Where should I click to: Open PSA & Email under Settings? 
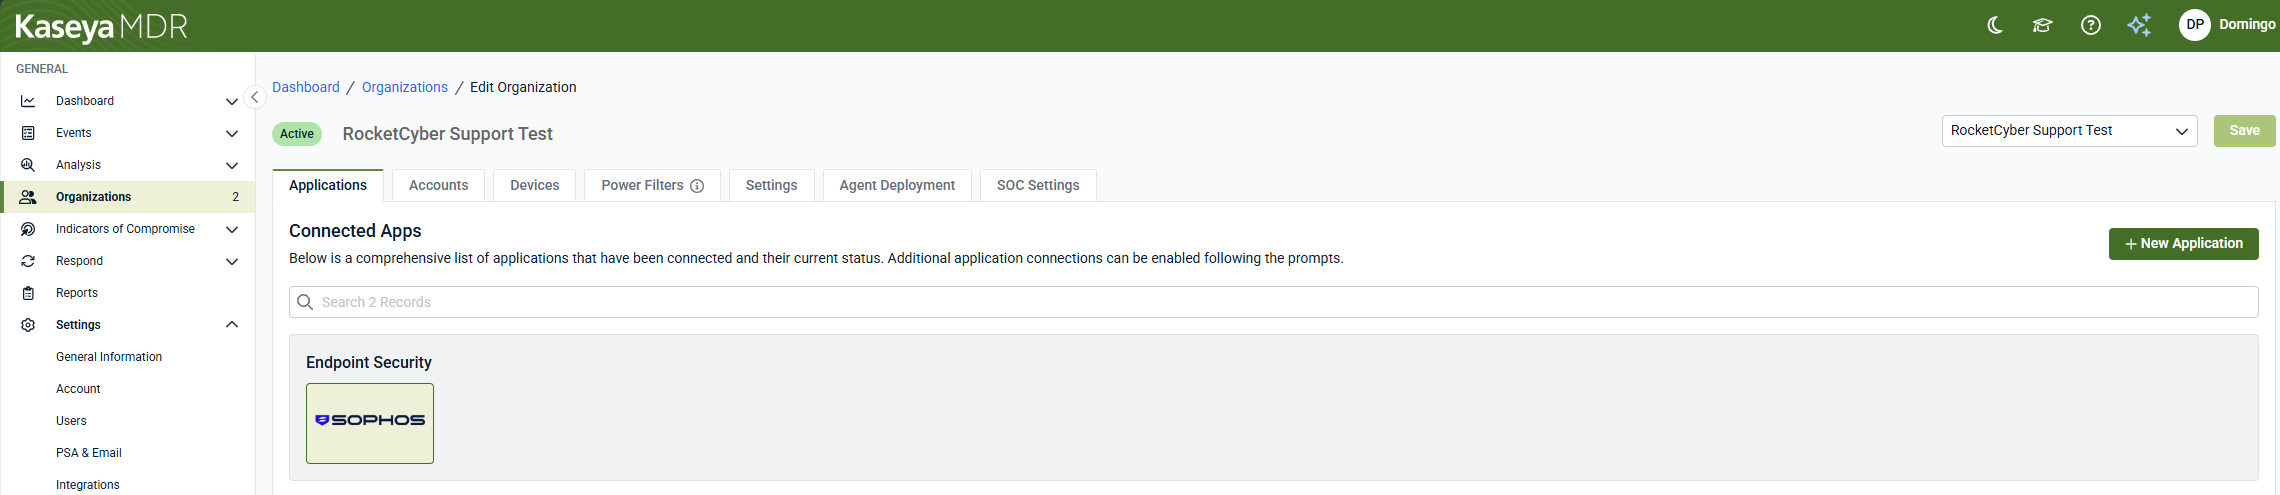[x=89, y=453]
